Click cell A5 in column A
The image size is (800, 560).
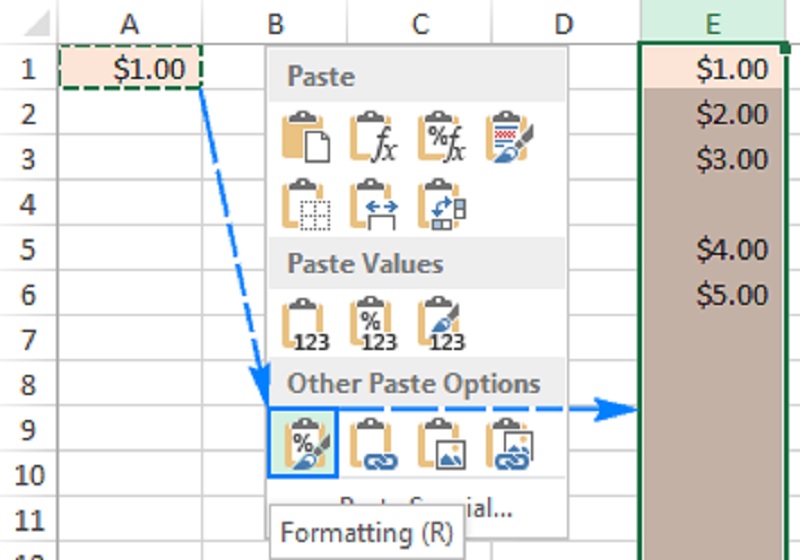(x=131, y=249)
